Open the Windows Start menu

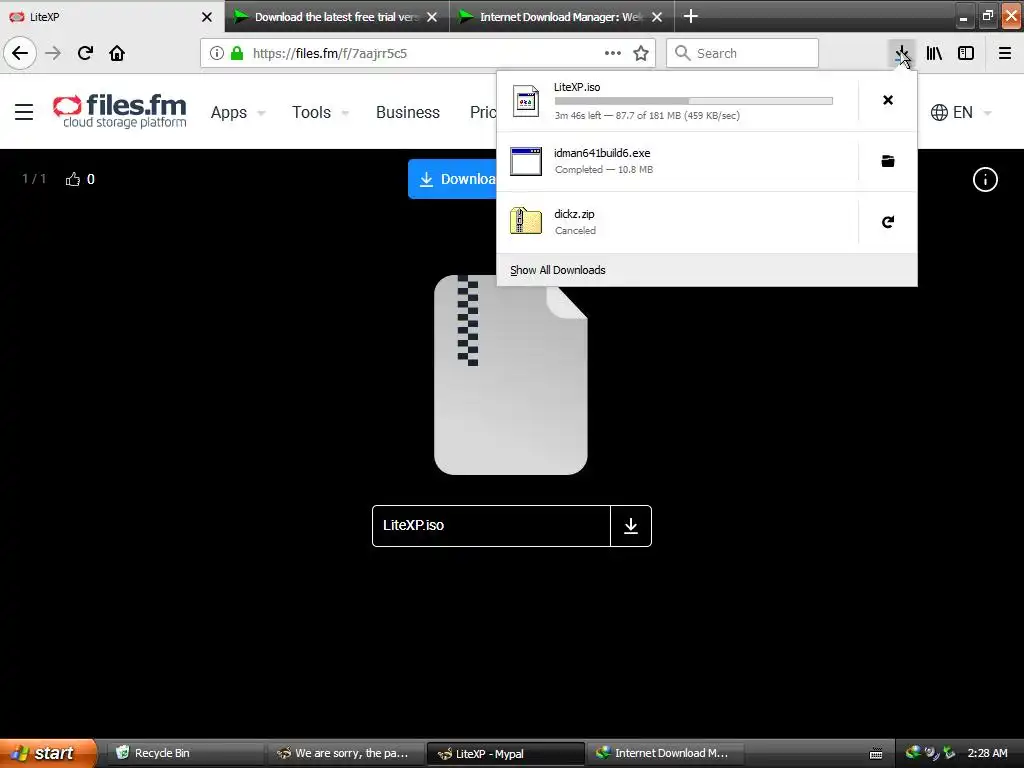(x=47, y=753)
